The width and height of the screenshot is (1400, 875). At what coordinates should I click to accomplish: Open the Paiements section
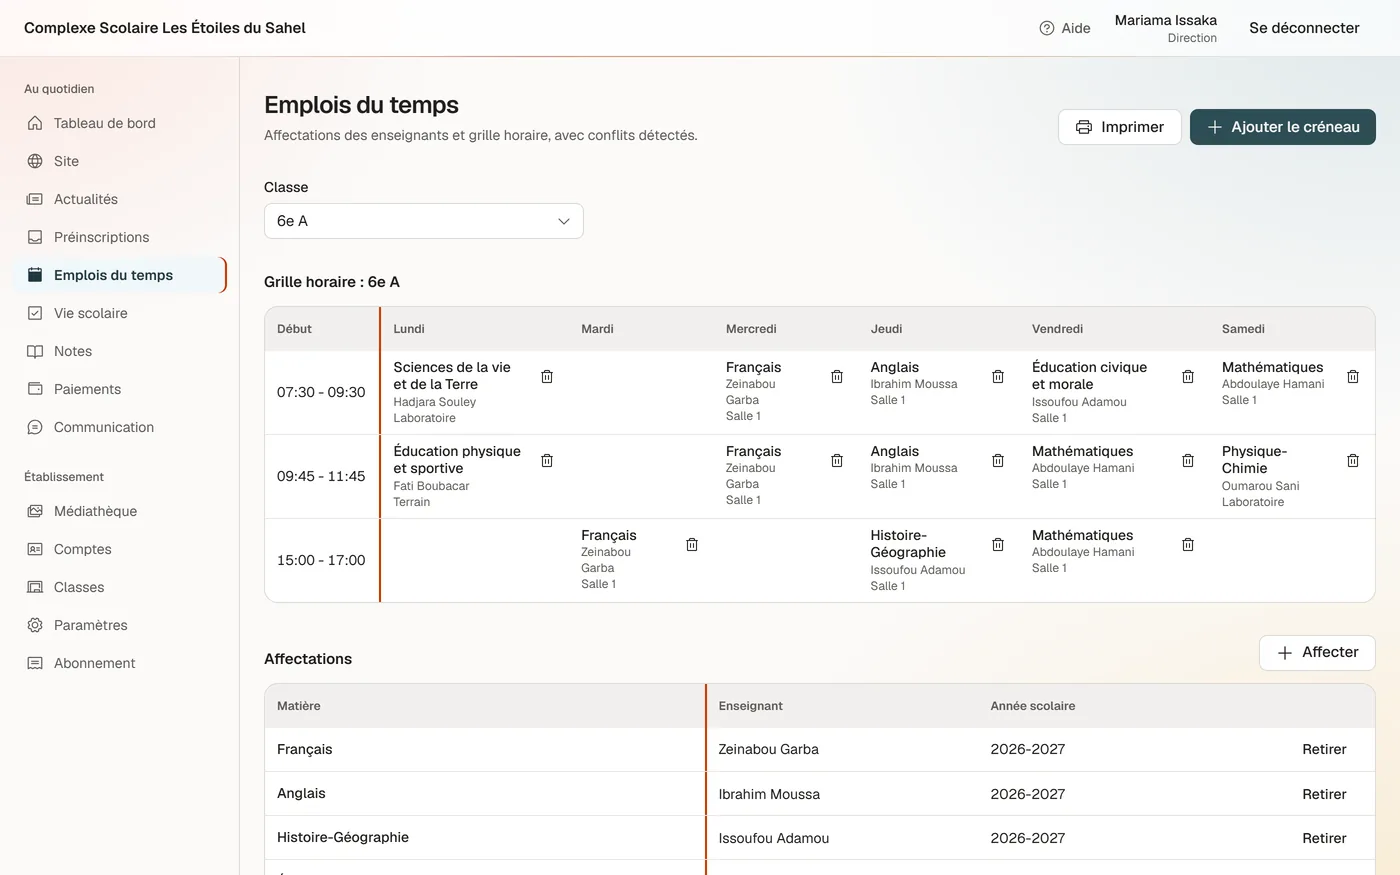pyautogui.click(x=120, y=389)
